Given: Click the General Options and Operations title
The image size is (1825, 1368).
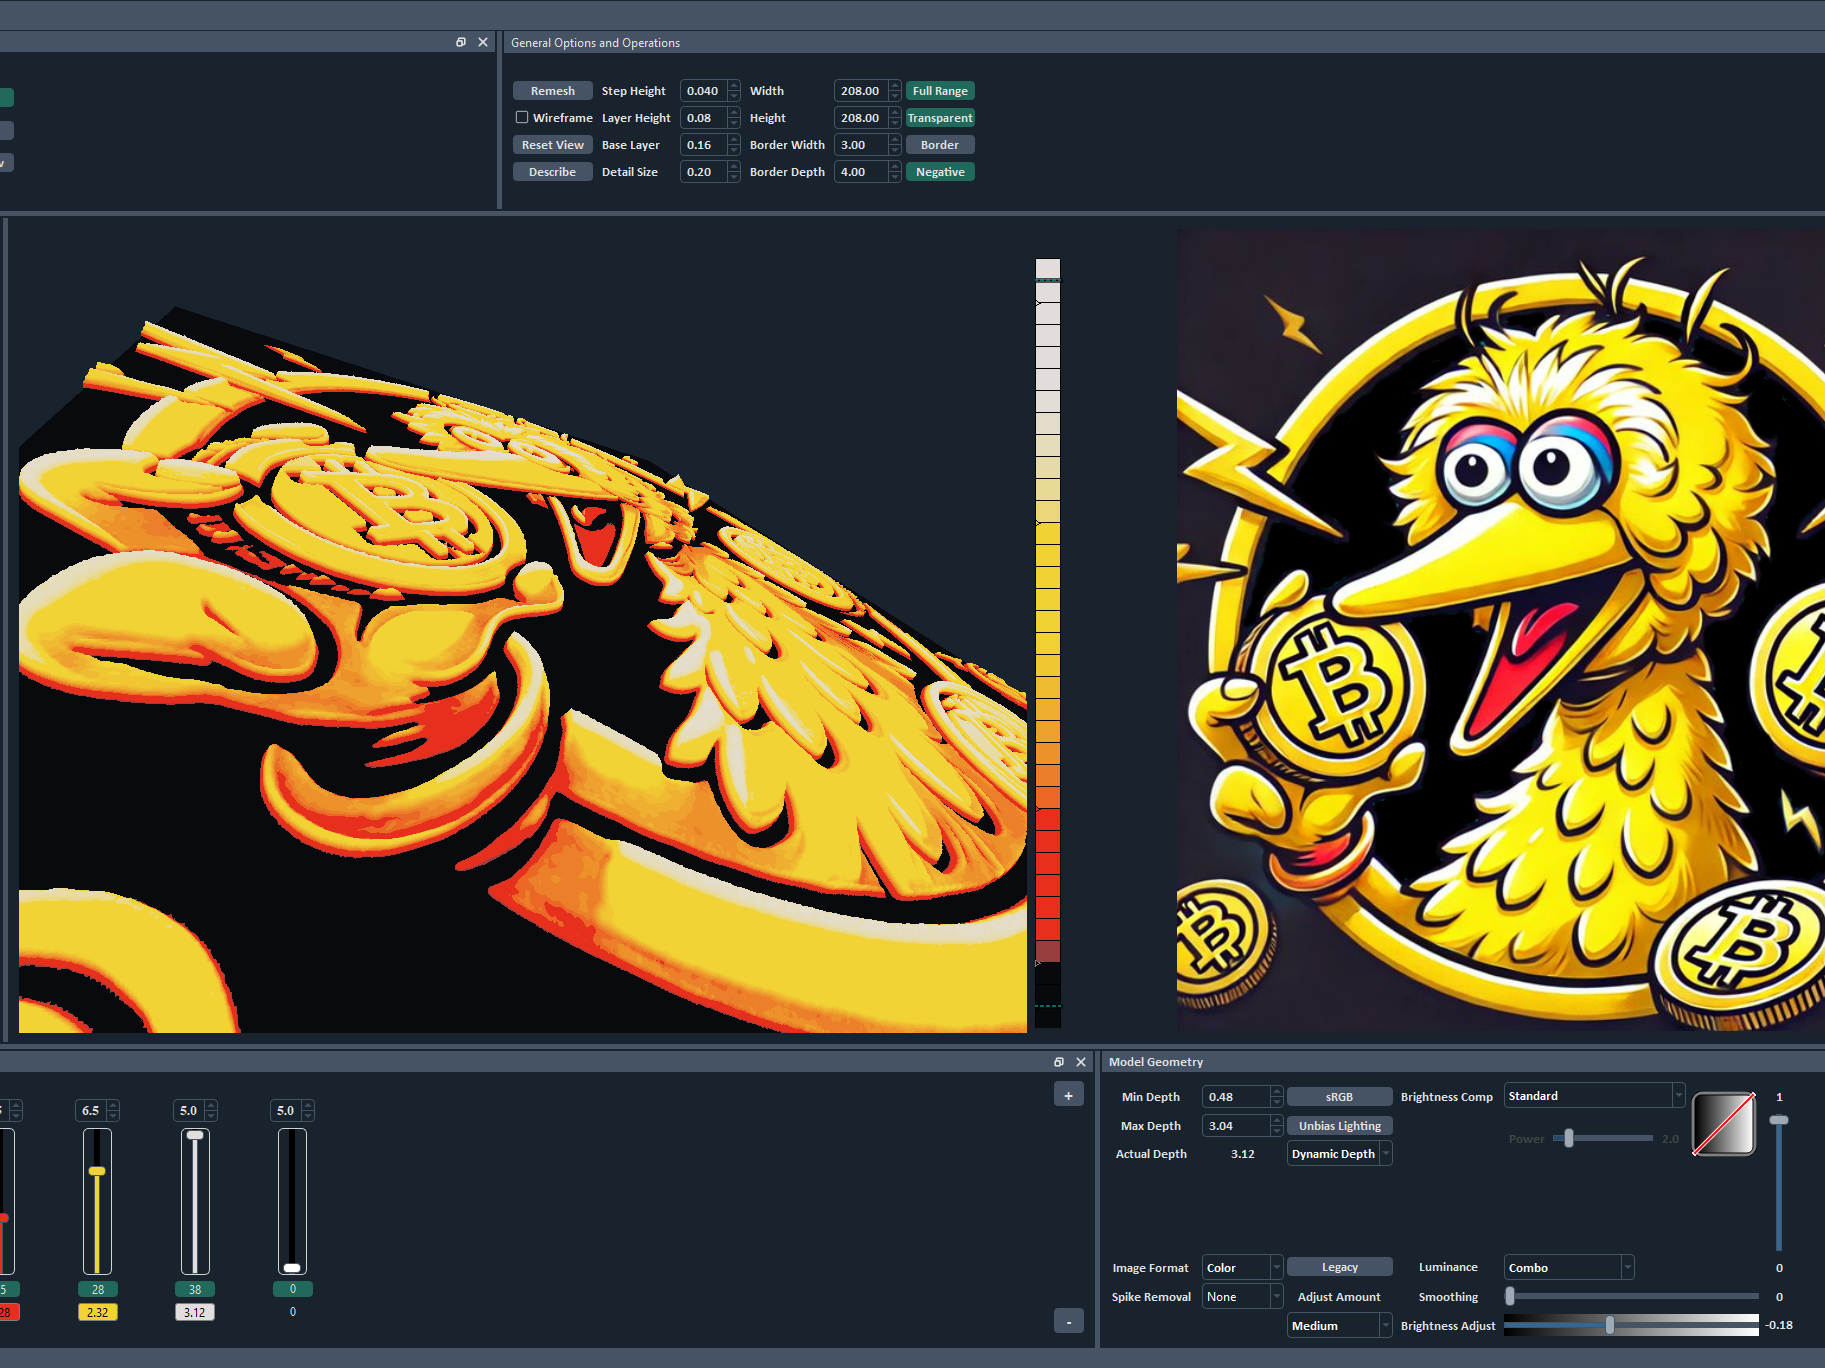Looking at the screenshot, I should [595, 43].
